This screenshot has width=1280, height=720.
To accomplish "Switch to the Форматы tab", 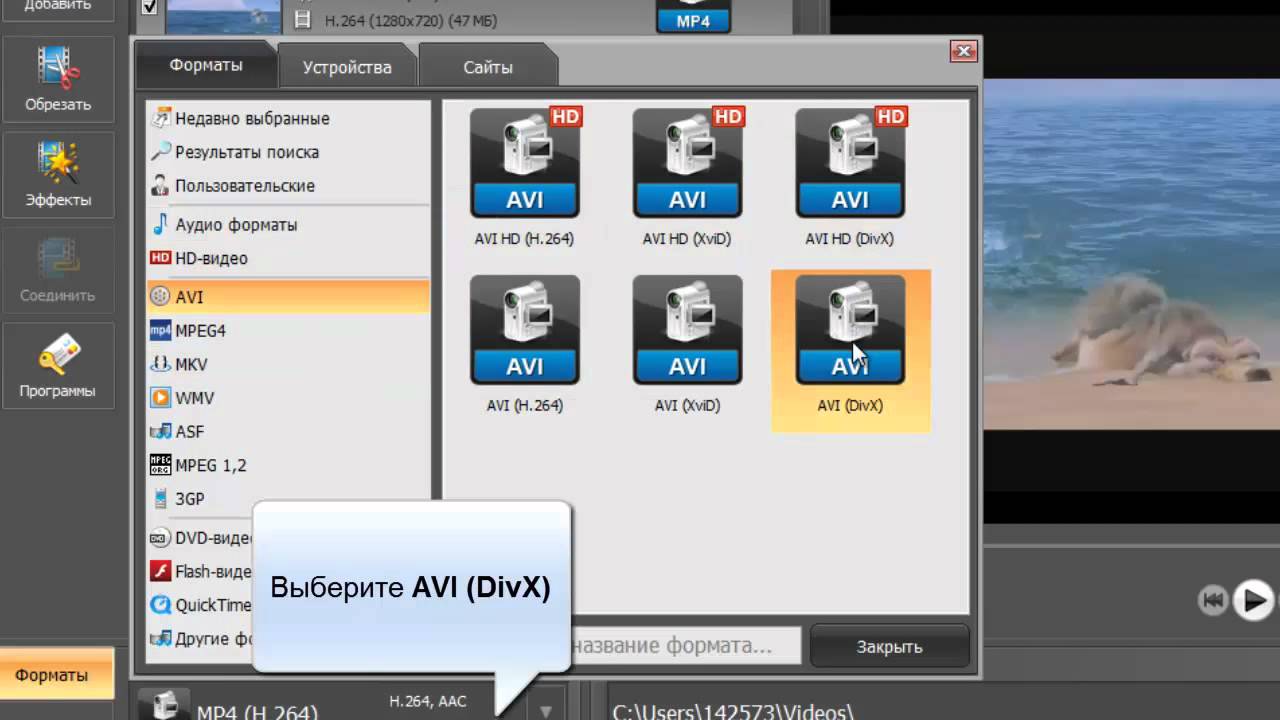I will coord(206,65).
